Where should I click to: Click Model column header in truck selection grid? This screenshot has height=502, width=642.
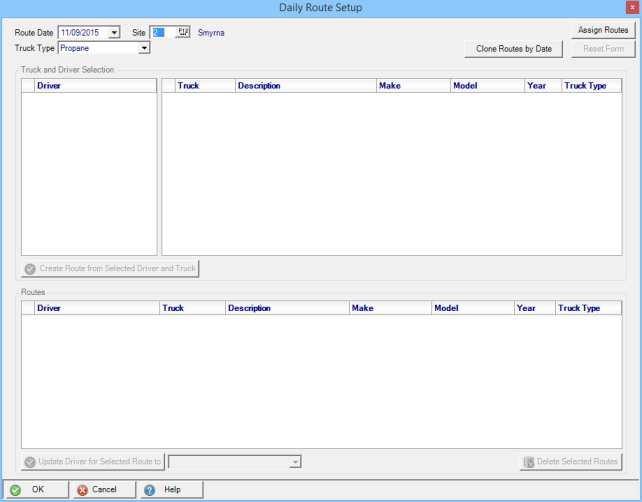486,86
